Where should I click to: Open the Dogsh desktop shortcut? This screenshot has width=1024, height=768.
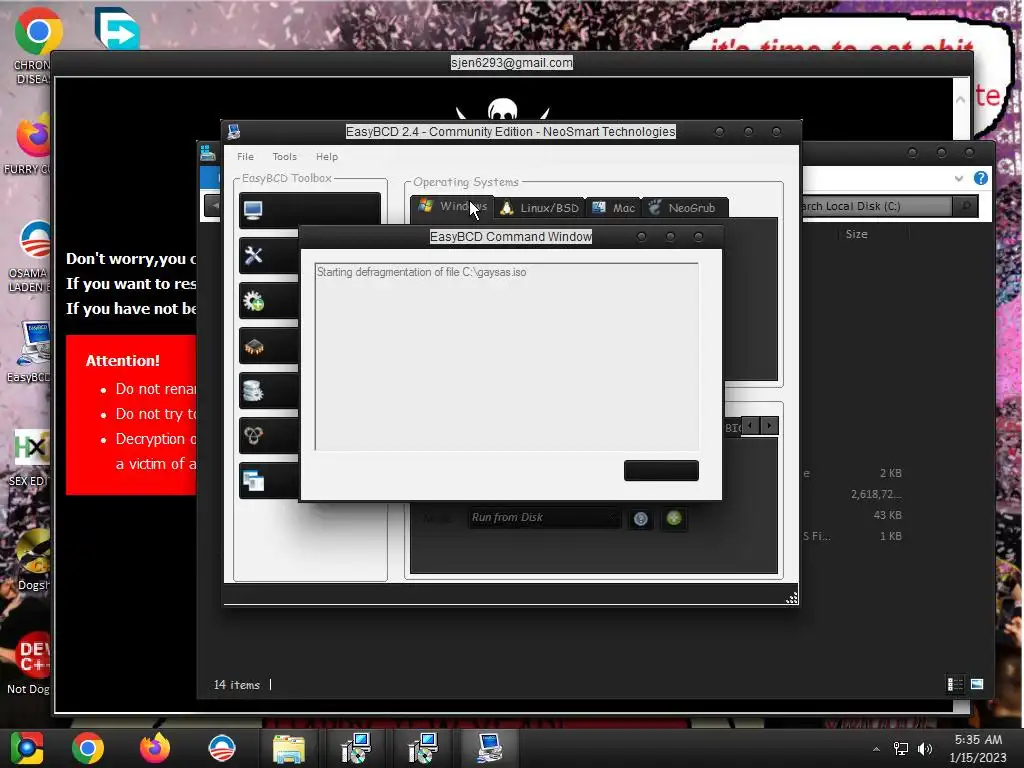(33, 559)
